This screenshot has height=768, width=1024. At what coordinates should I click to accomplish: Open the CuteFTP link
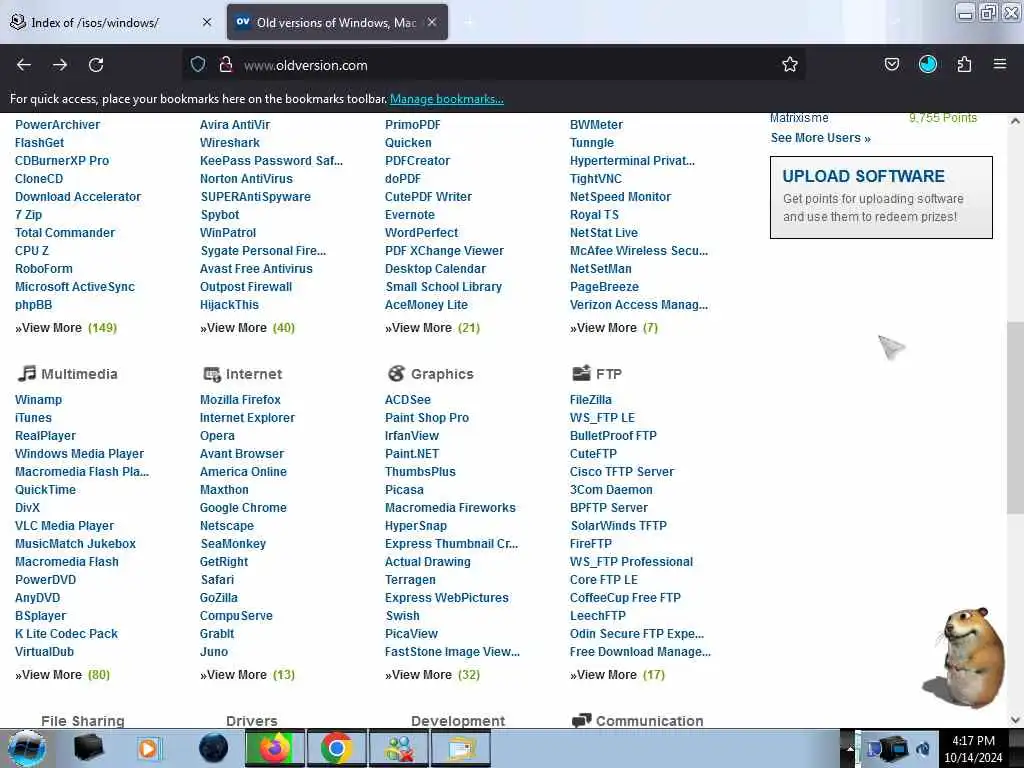[594, 454]
